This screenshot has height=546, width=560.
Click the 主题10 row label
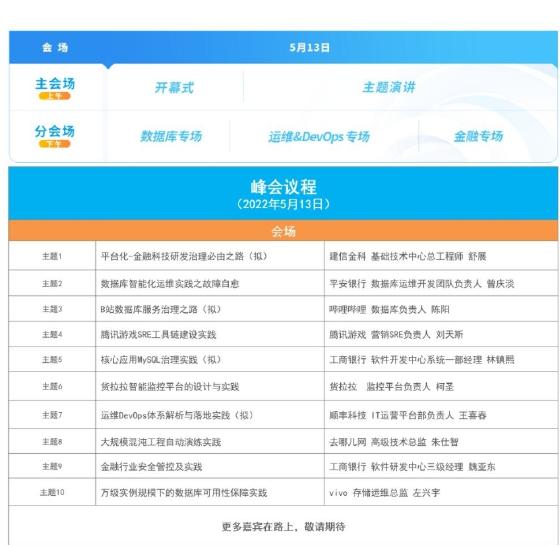(x=52, y=492)
